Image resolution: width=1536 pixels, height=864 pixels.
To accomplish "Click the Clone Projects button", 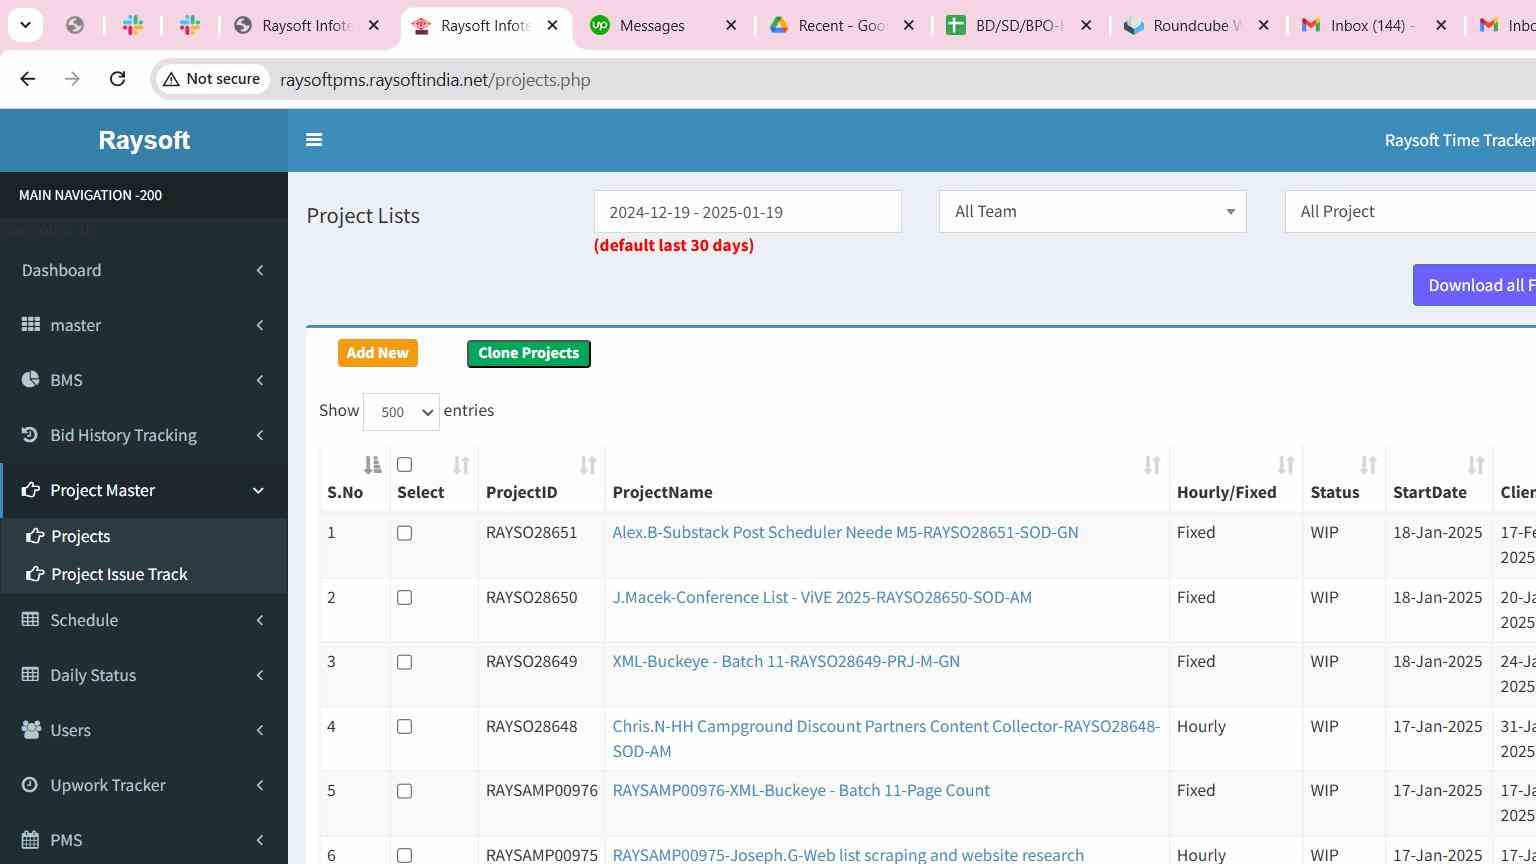I will pos(529,353).
